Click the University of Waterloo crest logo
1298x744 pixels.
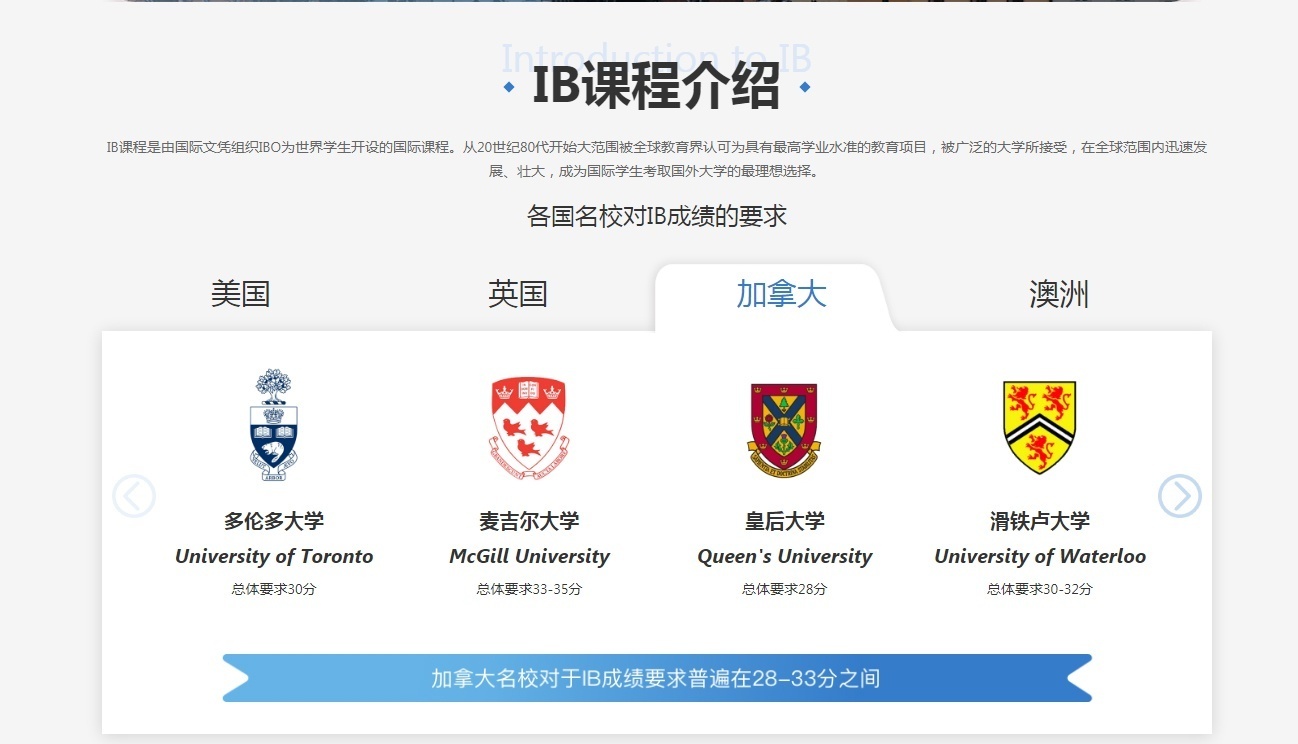pyautogui.click(x=1039, y=427)
